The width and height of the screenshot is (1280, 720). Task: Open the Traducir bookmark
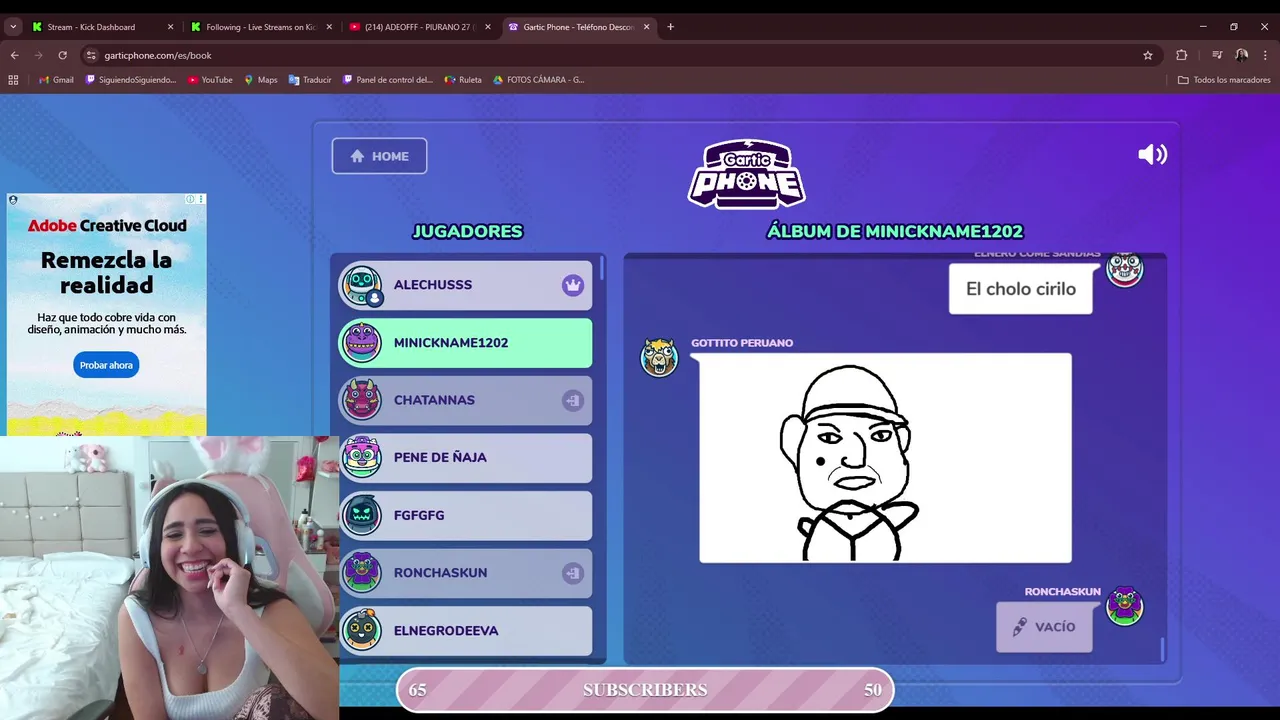[x=310, y=80]
